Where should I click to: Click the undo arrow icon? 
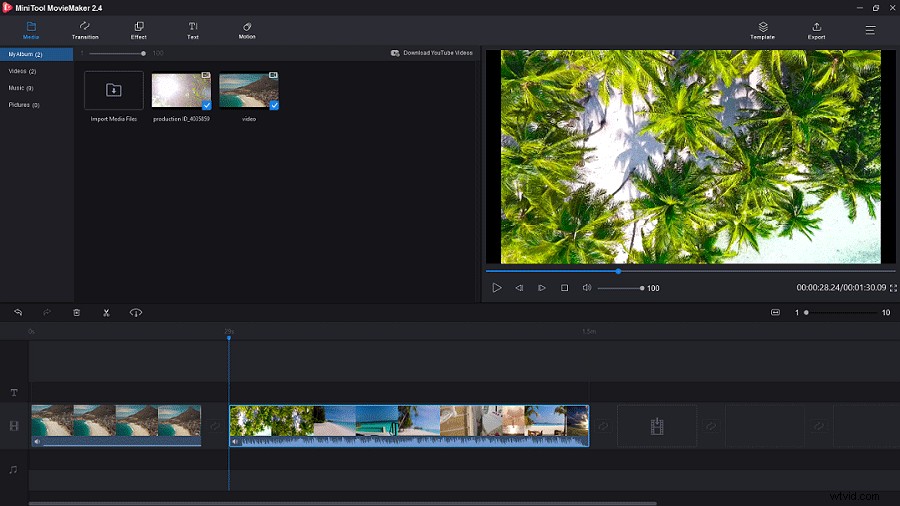click(18, 313)
